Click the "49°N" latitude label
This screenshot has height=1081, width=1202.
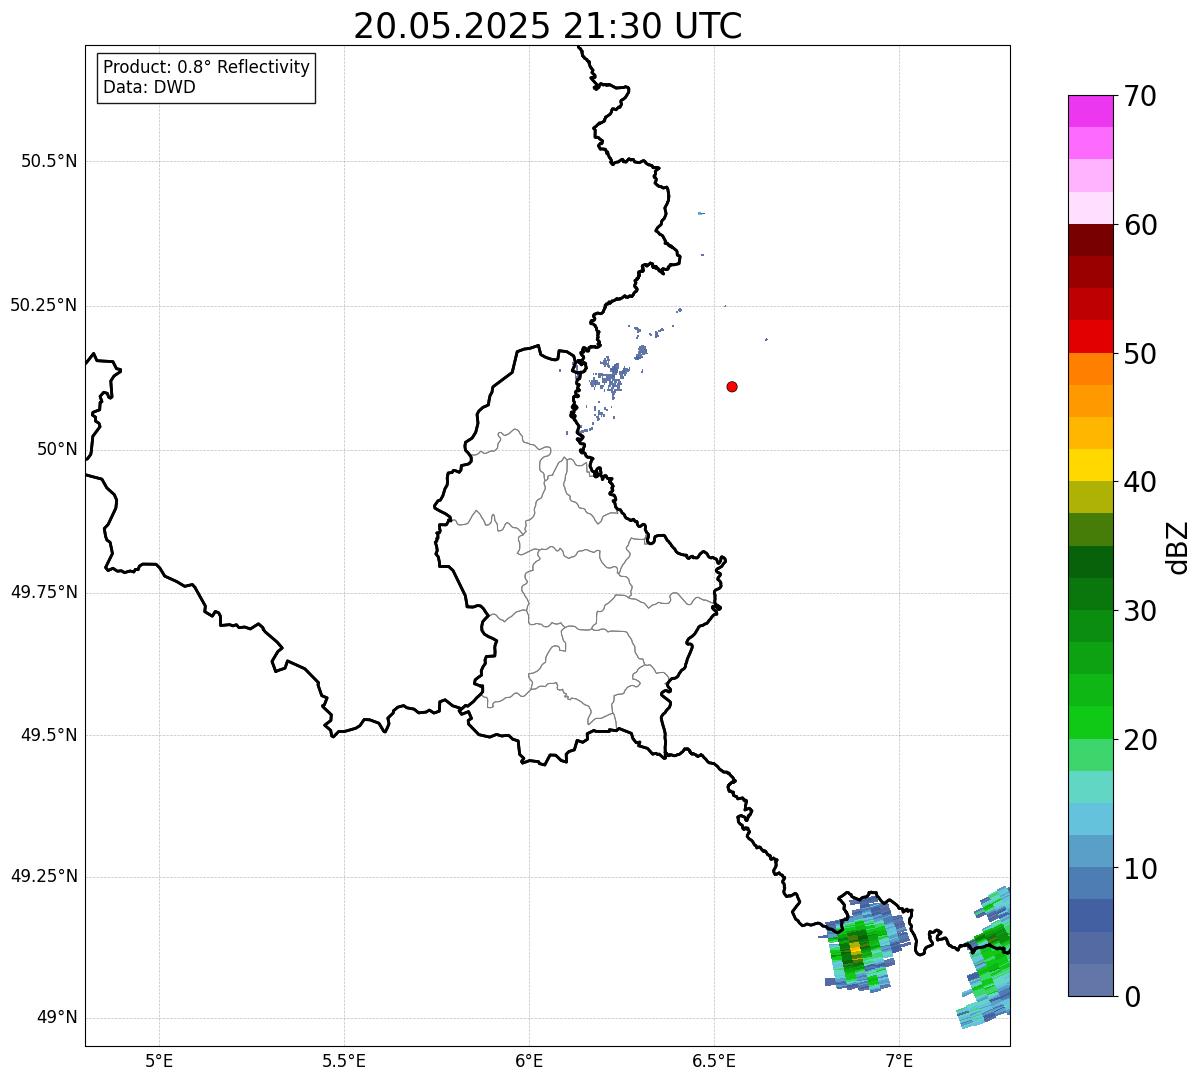(57, 1017)
